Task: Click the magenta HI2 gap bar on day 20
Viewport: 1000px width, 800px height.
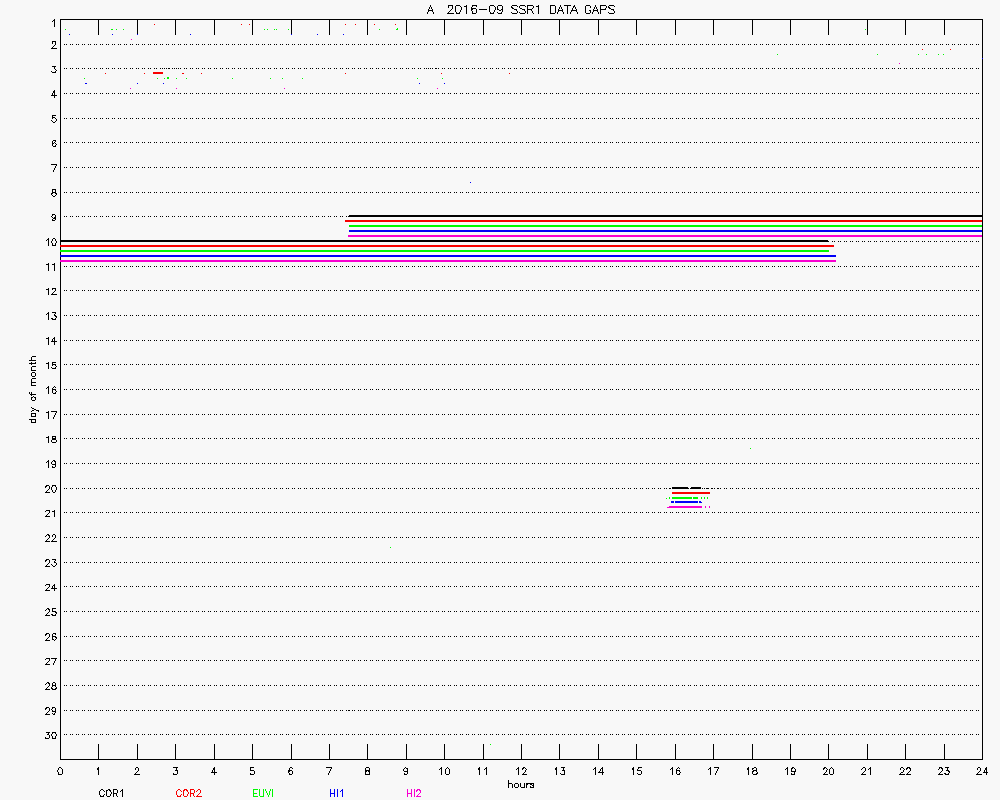Action: pyautogui.click(x=685, y=506)
